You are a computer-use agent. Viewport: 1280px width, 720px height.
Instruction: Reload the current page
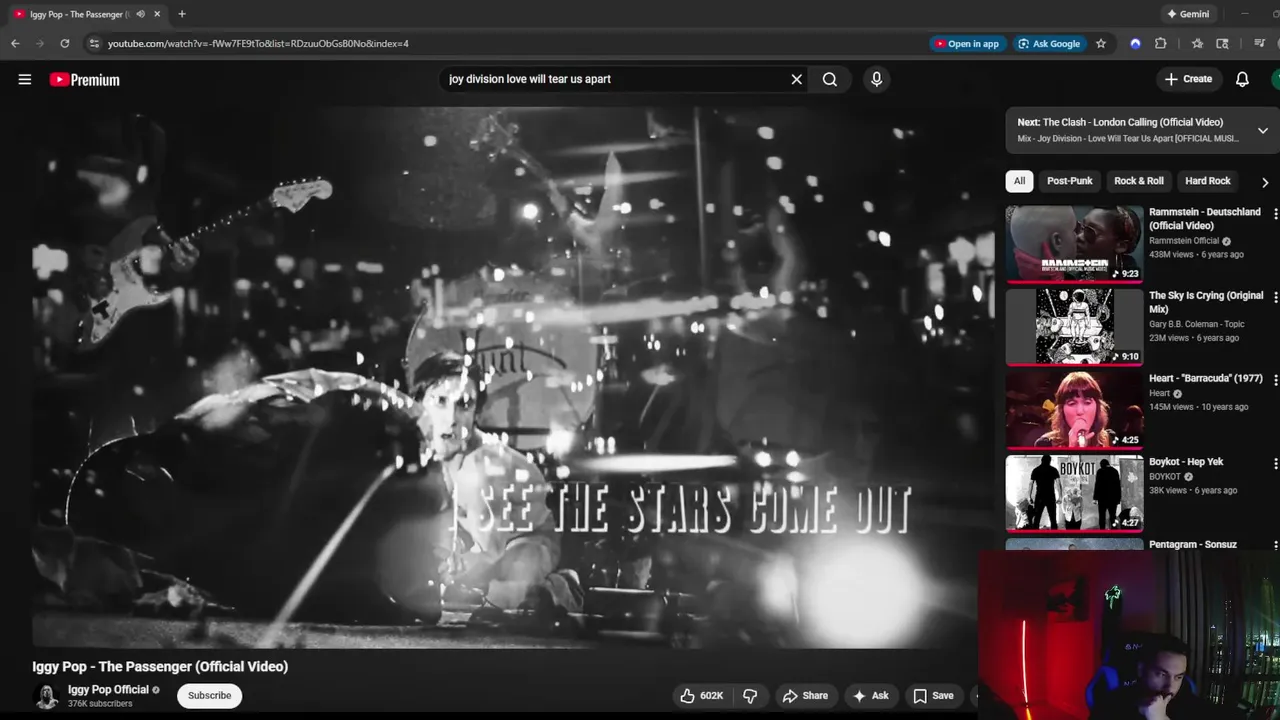click(65, 43)
